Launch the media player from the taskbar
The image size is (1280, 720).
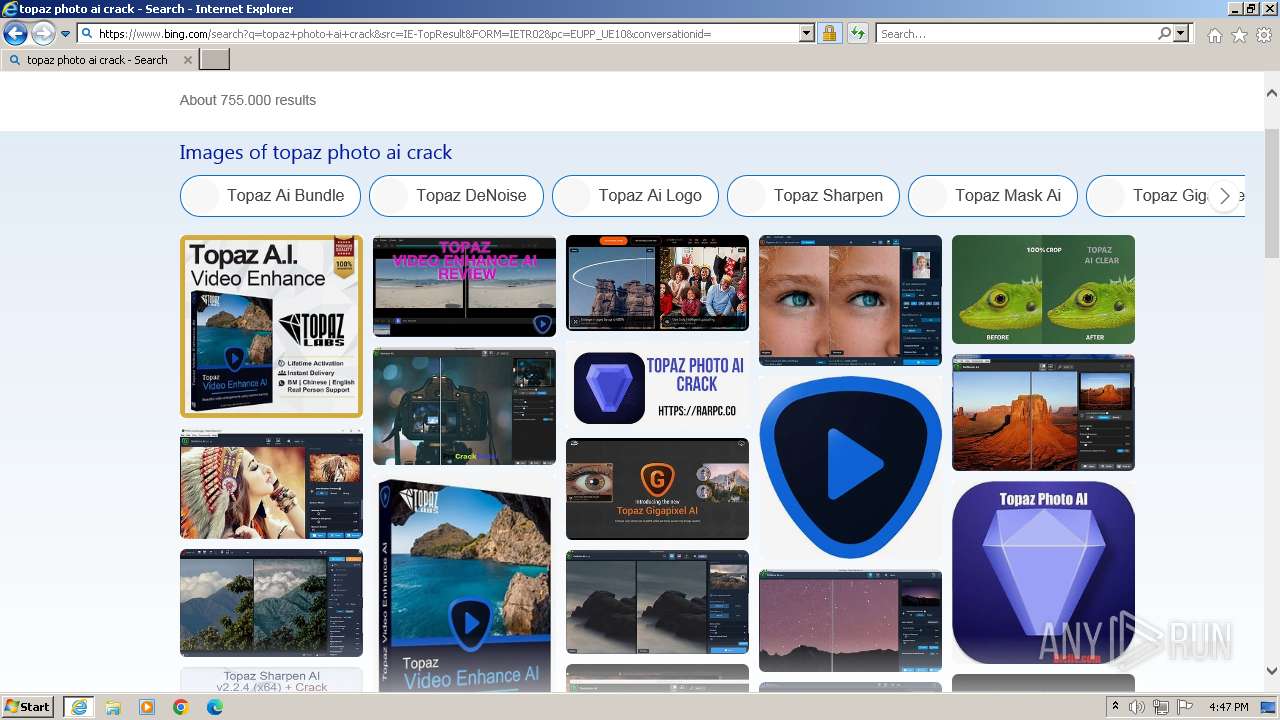click(x=147, y=707)
